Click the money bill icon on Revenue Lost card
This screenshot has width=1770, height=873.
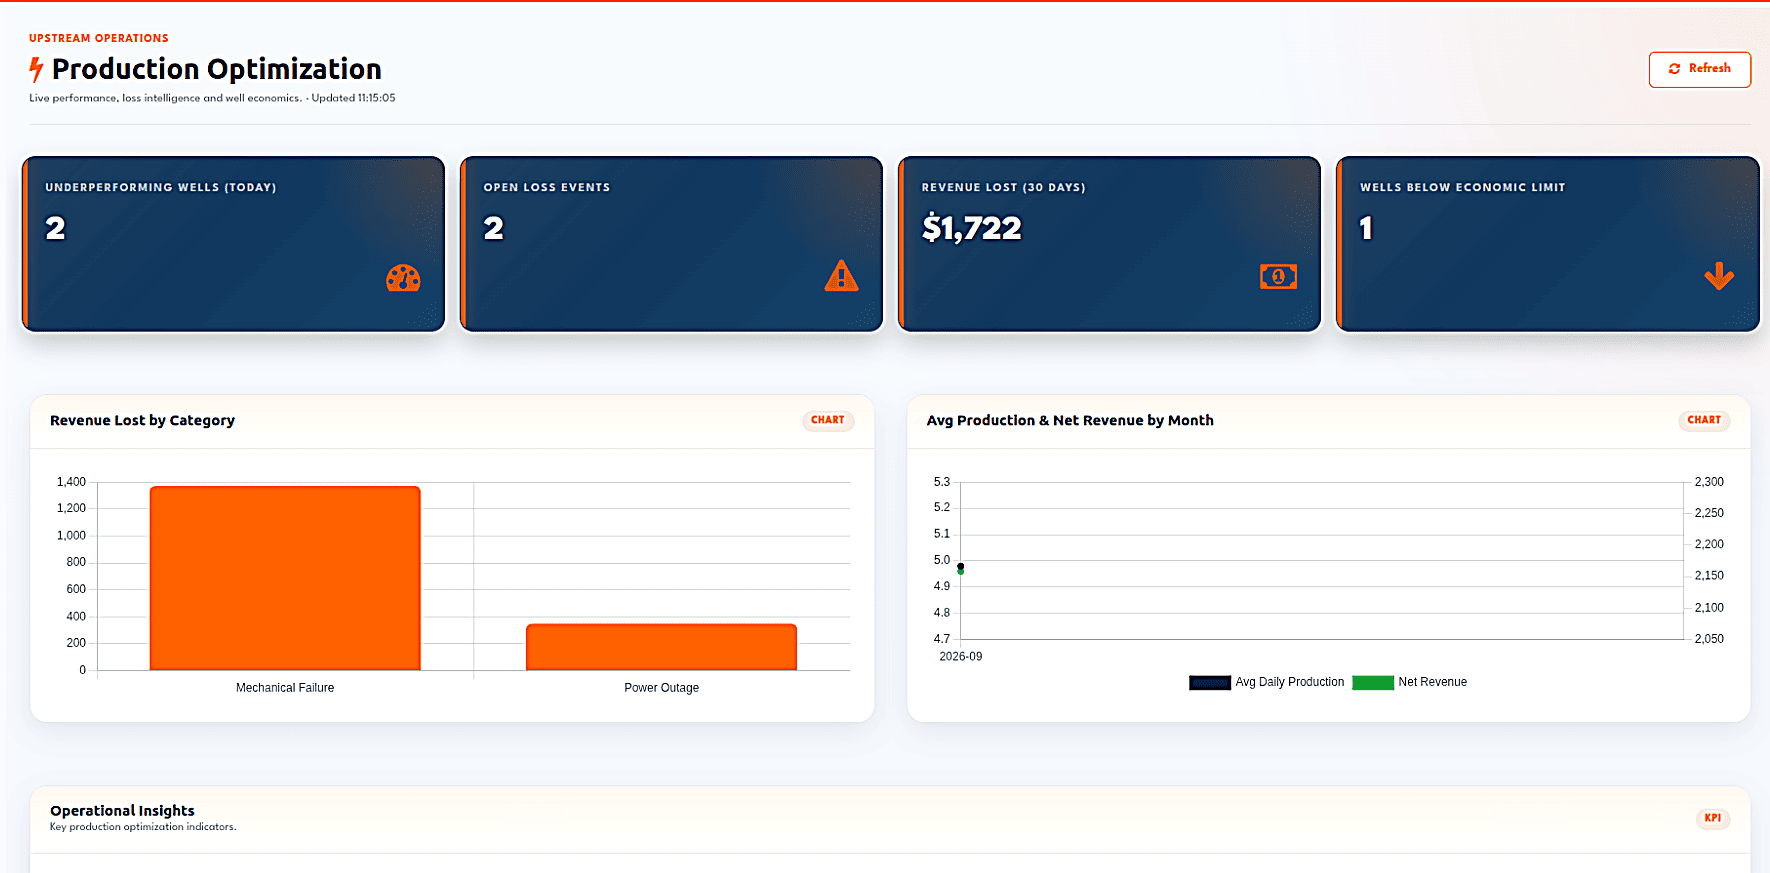(x=1278, y=277)
